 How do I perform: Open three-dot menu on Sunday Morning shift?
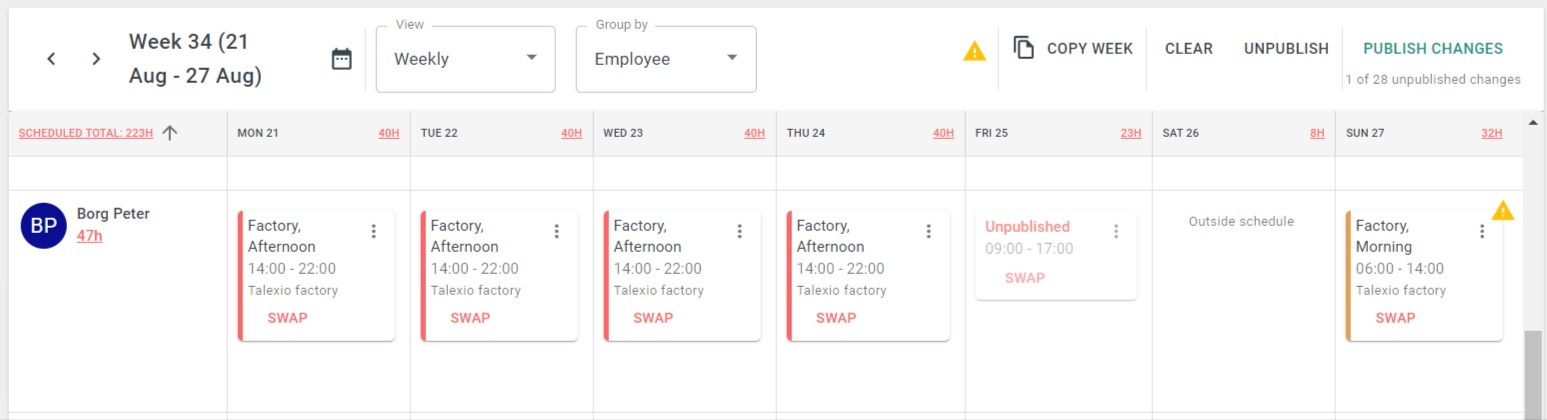(1482, 231)
